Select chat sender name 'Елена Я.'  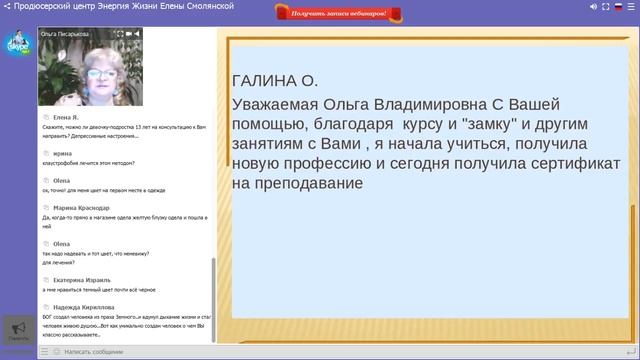66,117
